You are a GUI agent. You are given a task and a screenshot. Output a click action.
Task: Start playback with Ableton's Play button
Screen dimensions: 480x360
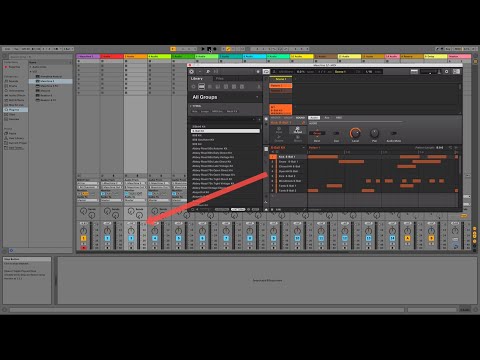tap(203, 49)
